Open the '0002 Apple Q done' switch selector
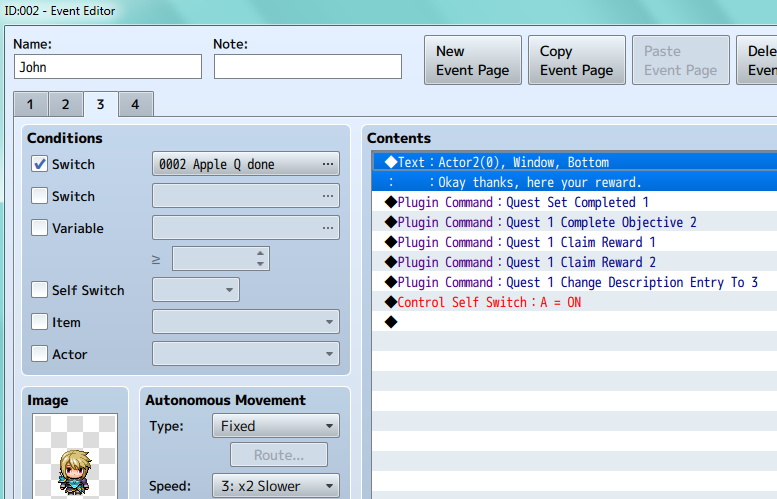Viewport: 777px width, 499px height. click(246, 164)
